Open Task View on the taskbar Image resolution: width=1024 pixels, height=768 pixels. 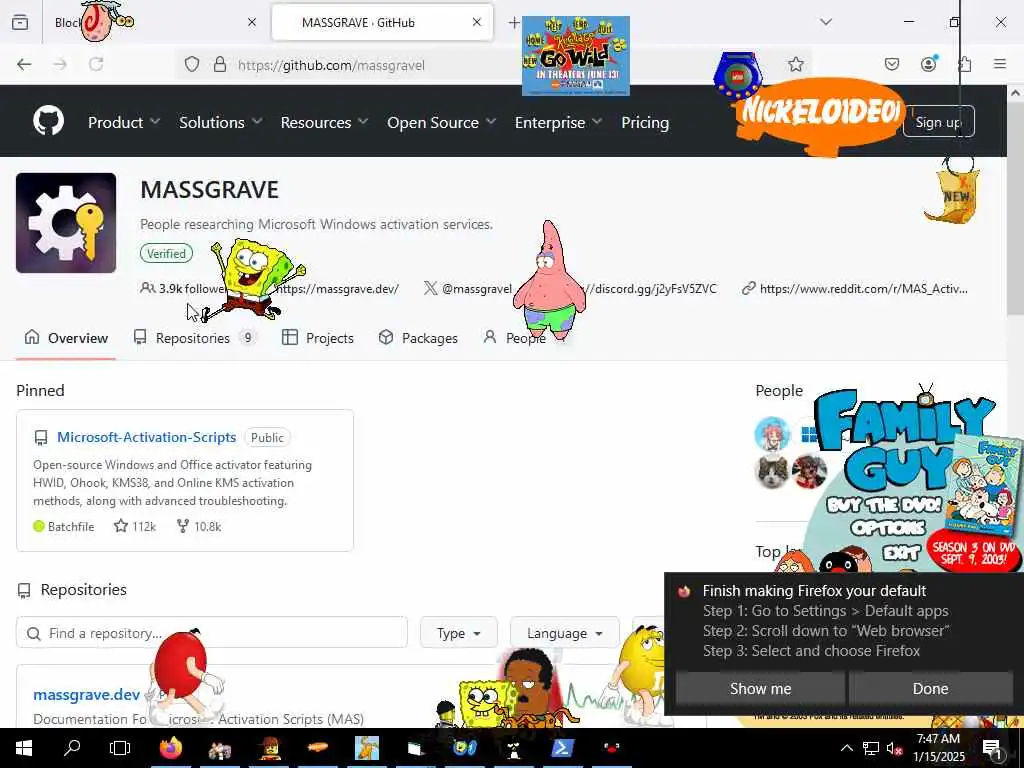point(120,748)
